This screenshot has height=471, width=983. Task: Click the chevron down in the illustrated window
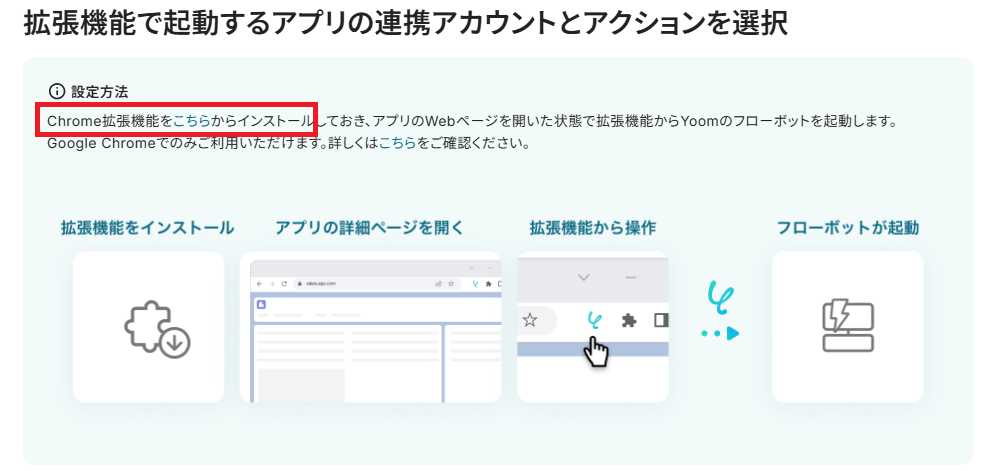[583, 277]
